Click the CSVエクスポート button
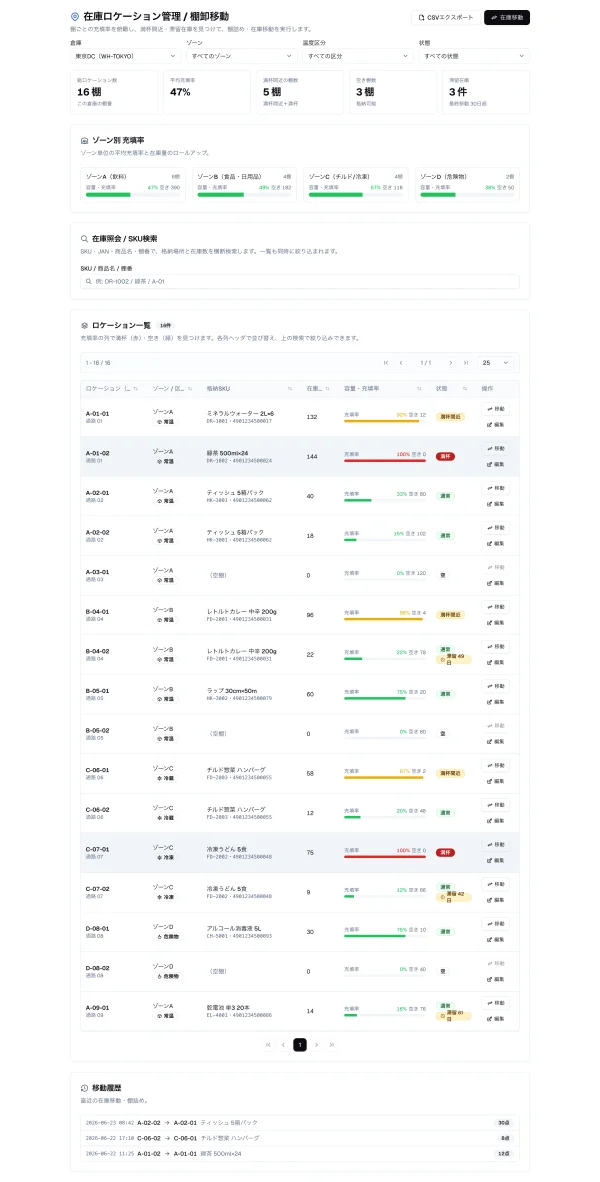600x1182 pixels. (x=445, y=17)
